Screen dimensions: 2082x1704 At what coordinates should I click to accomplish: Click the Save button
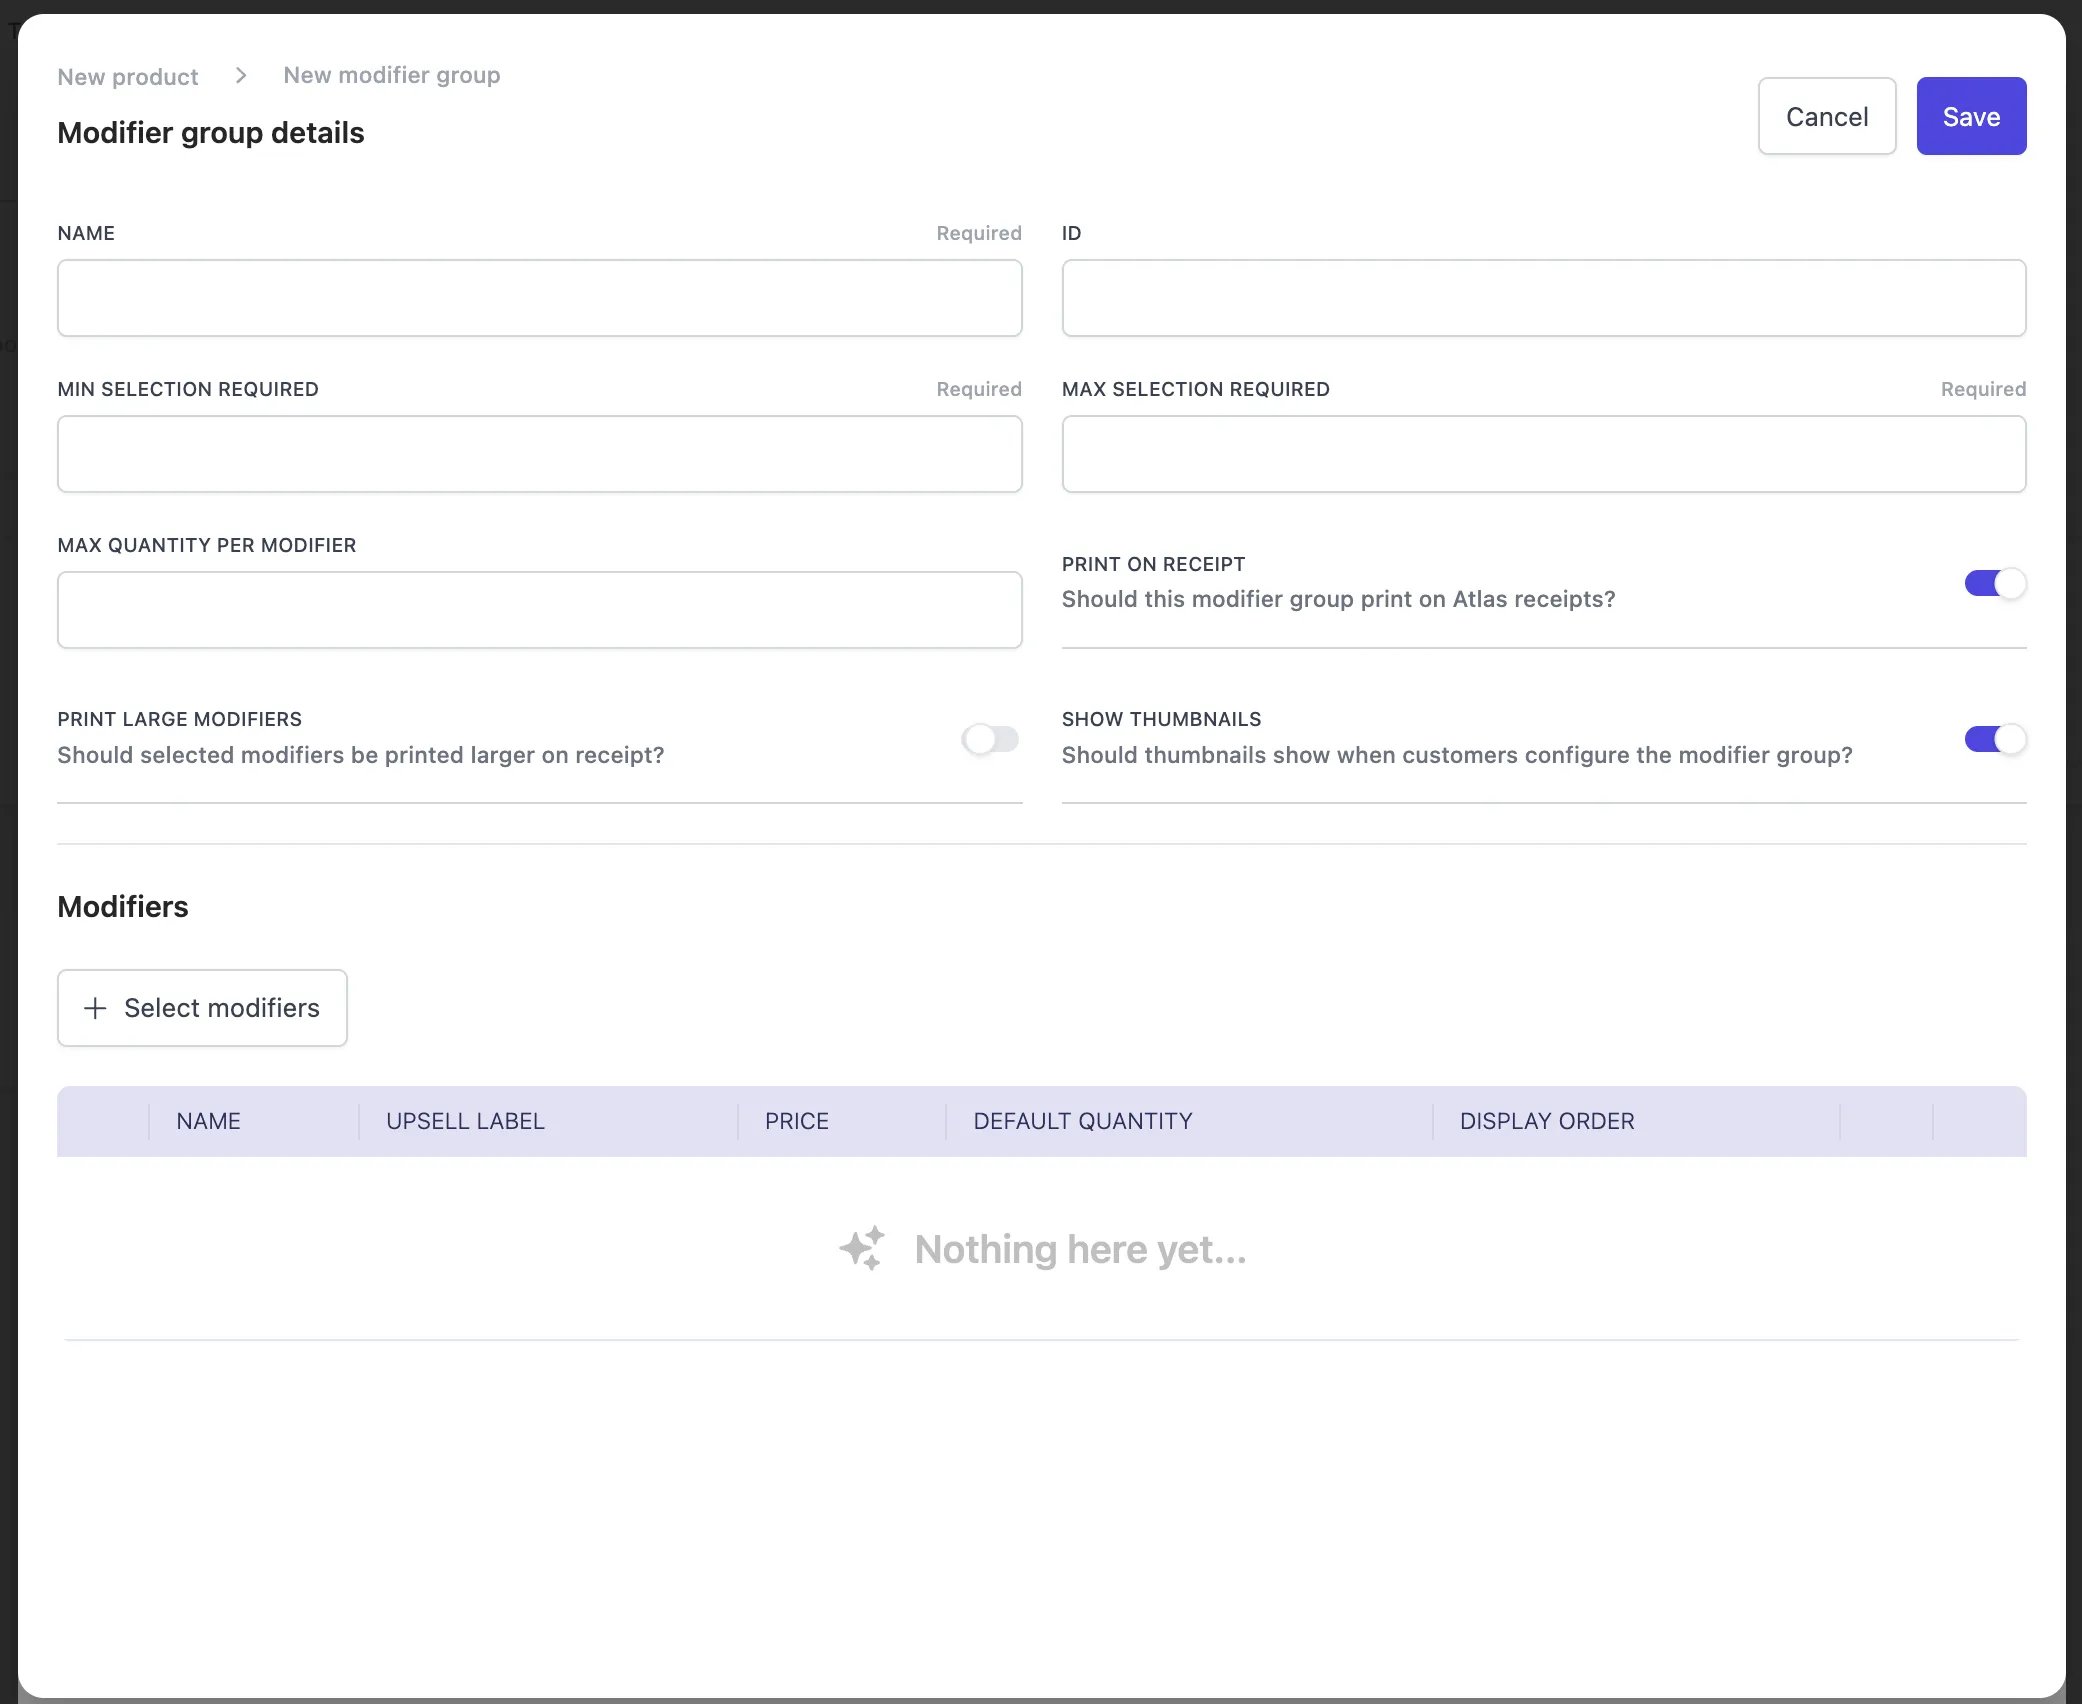[1971, 116]
